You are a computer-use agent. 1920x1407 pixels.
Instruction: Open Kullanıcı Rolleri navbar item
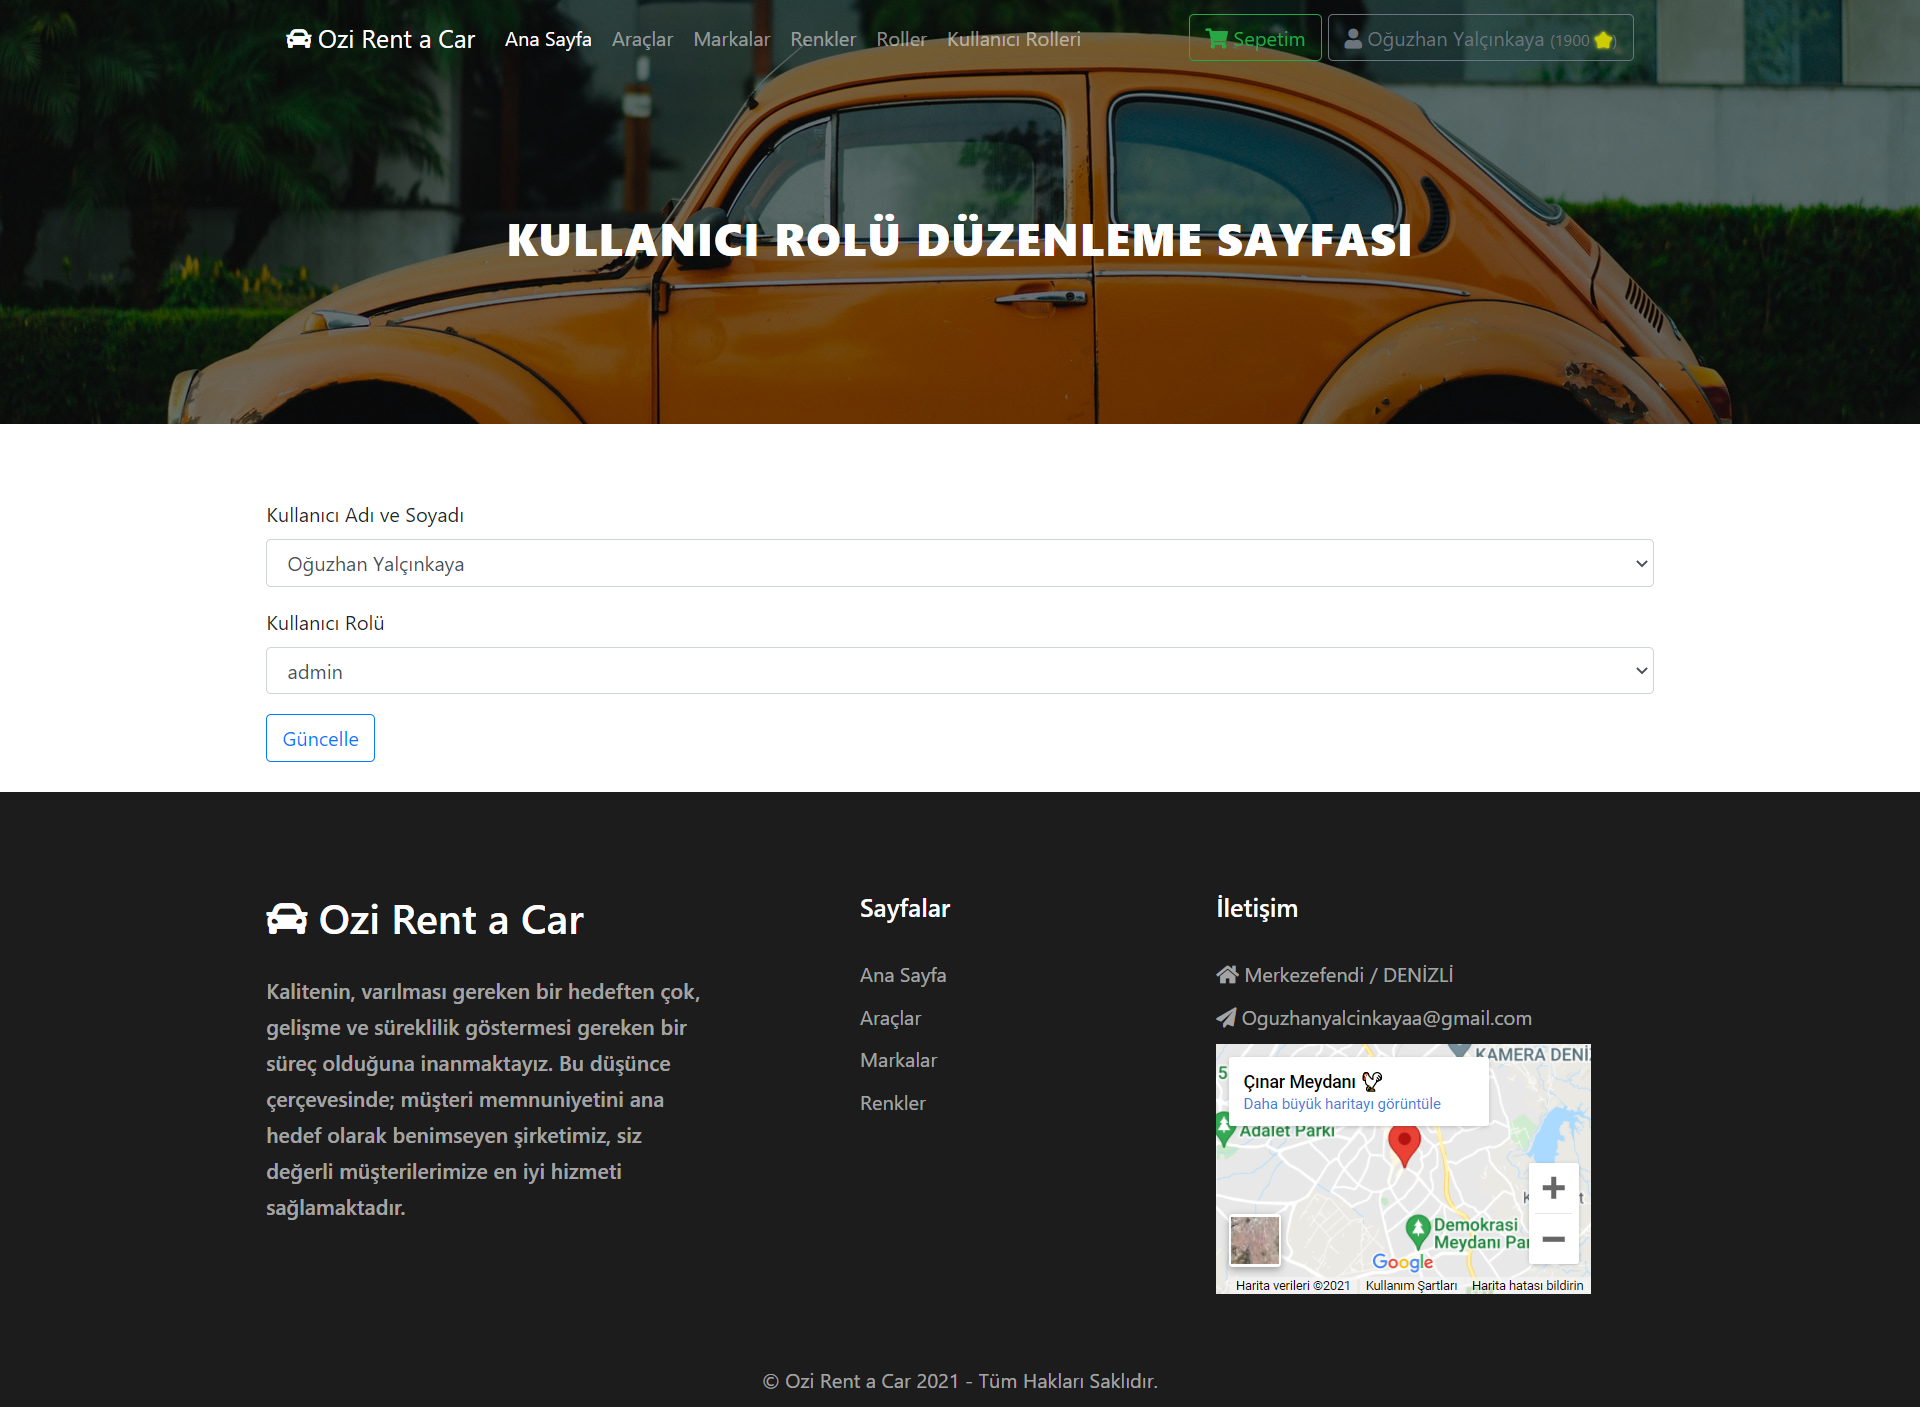click(x=1013, y=39)
